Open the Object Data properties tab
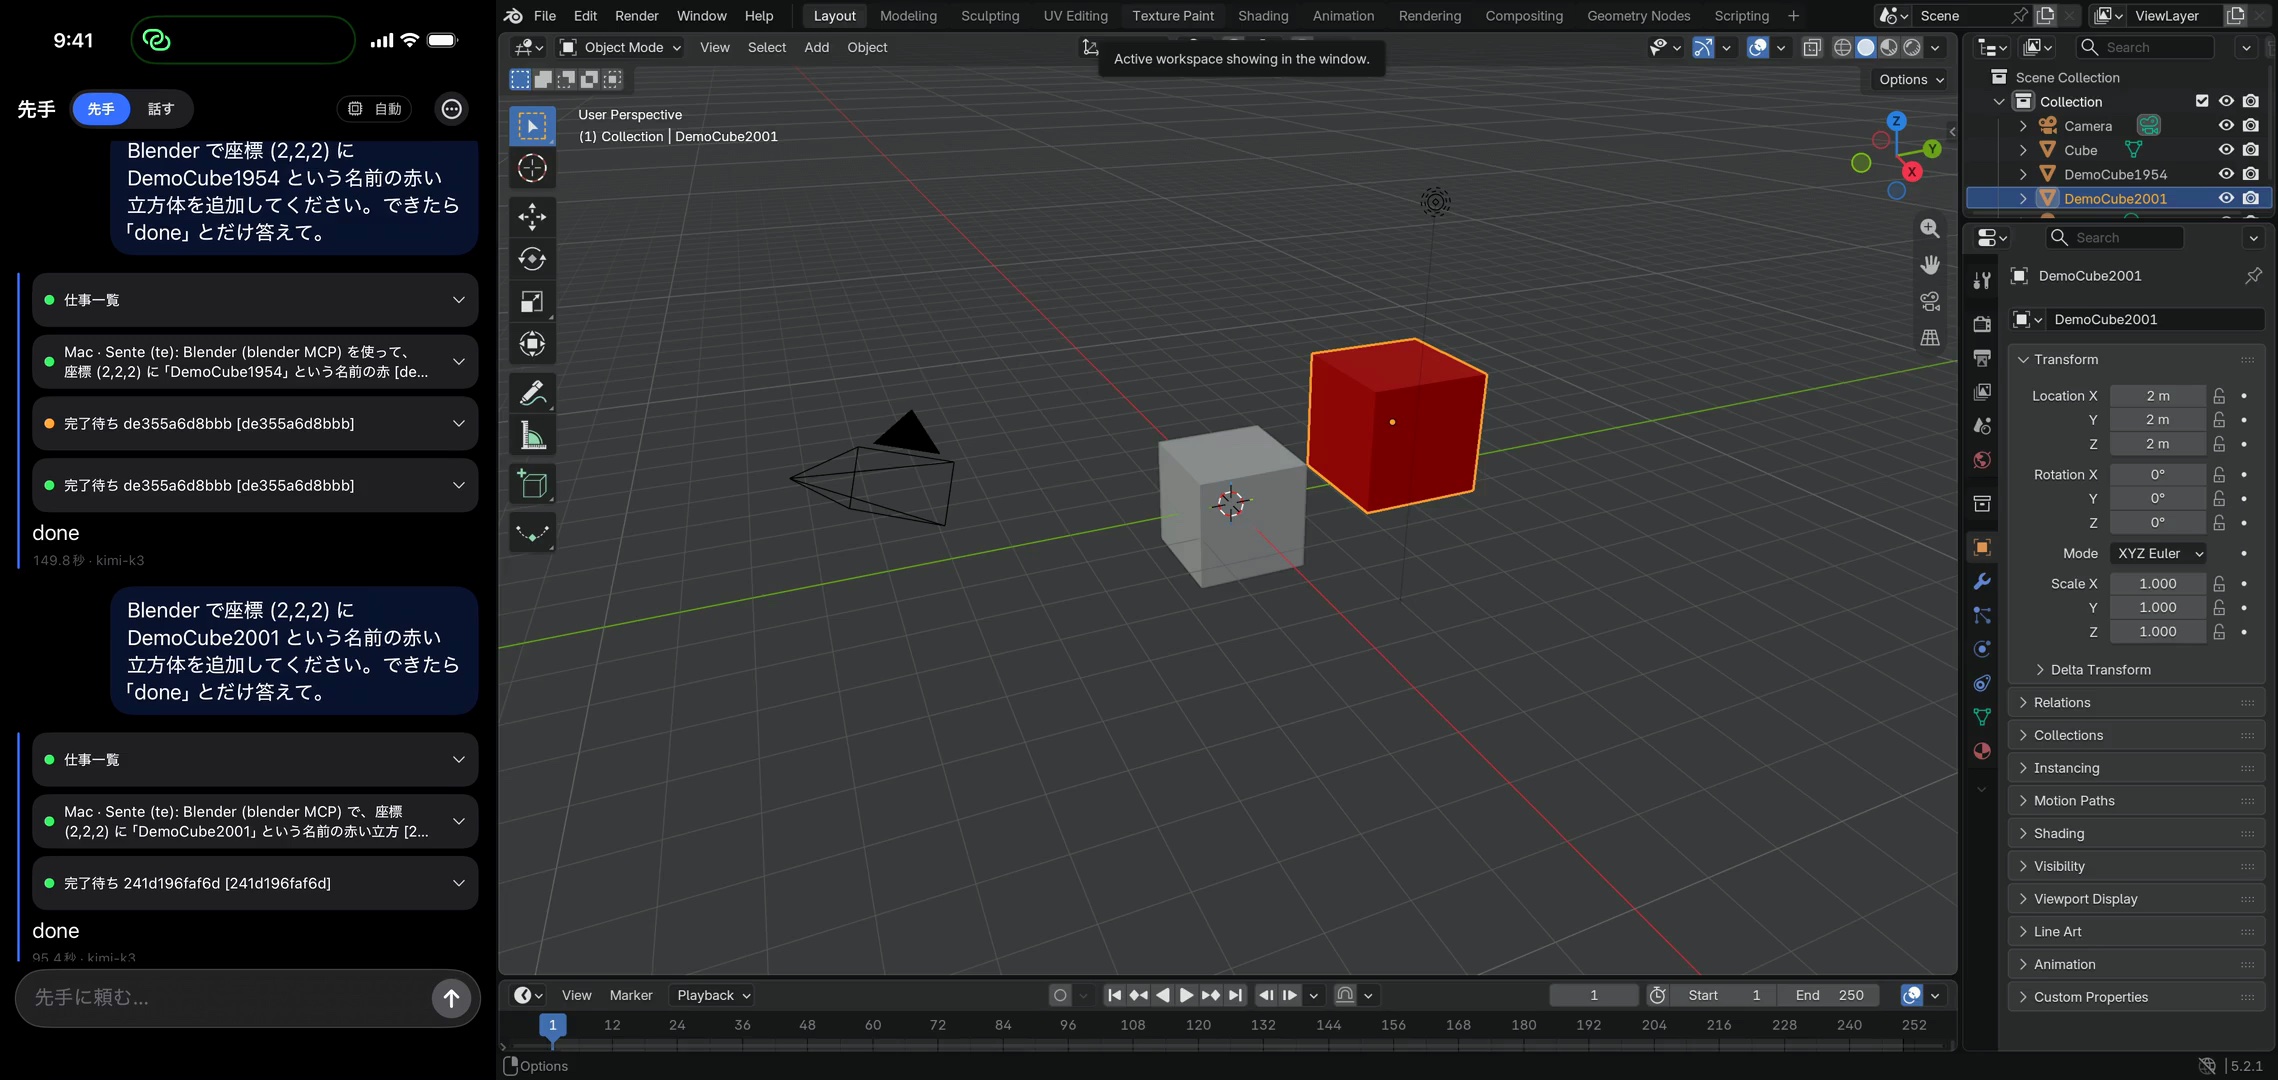This screenshot has height=1080, width=2278. [x=1982, y=717]
